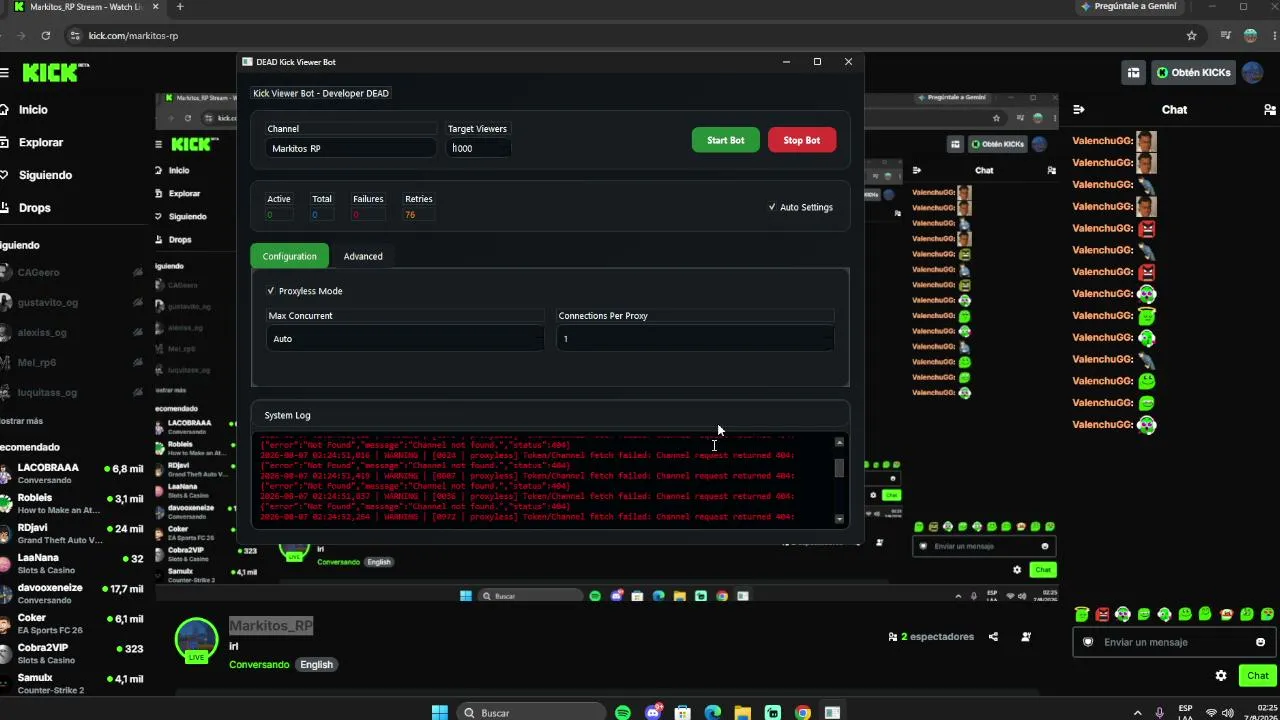1280x720 pixels.
Task: Click the System Log scrollbar thumb
Action: 839,468
